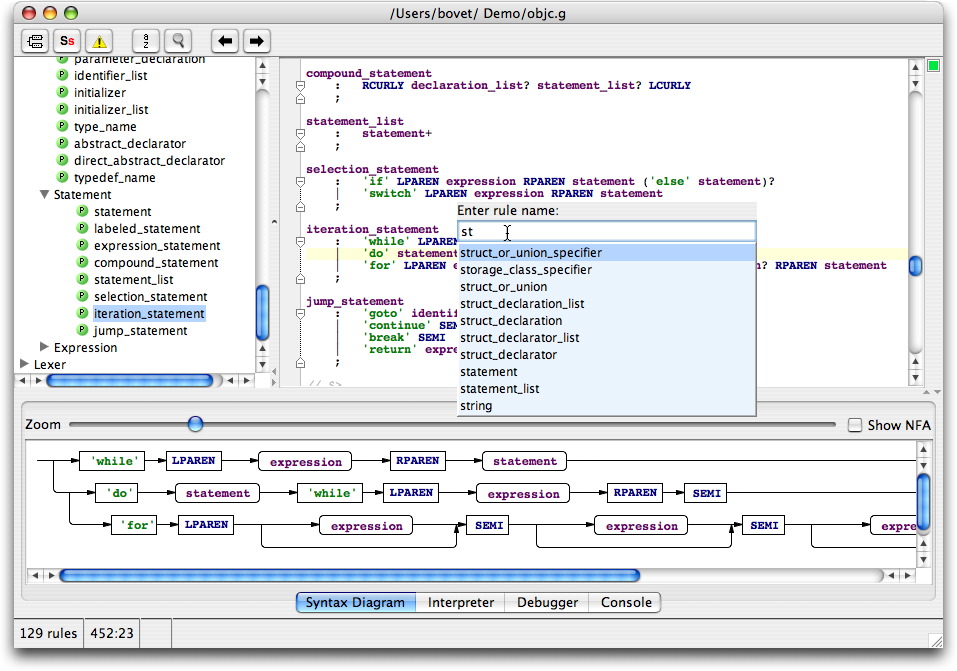Screen dimensions: 957x671
Task: Go forward with the right arrow button
Action: 256,41
